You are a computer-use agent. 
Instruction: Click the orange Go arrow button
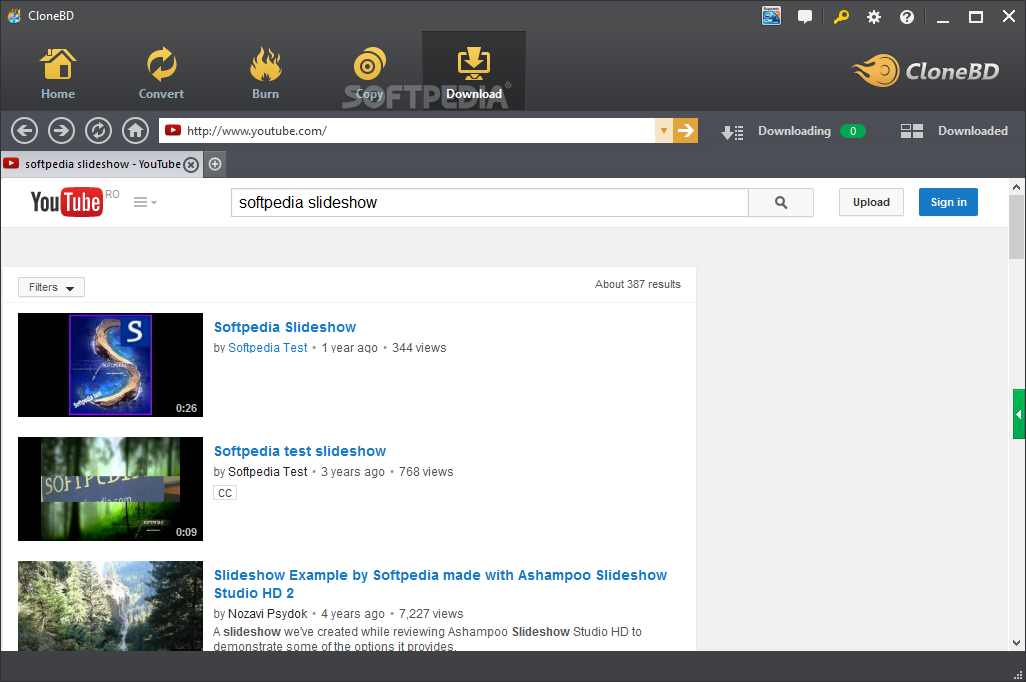click(x=686, y=130)
